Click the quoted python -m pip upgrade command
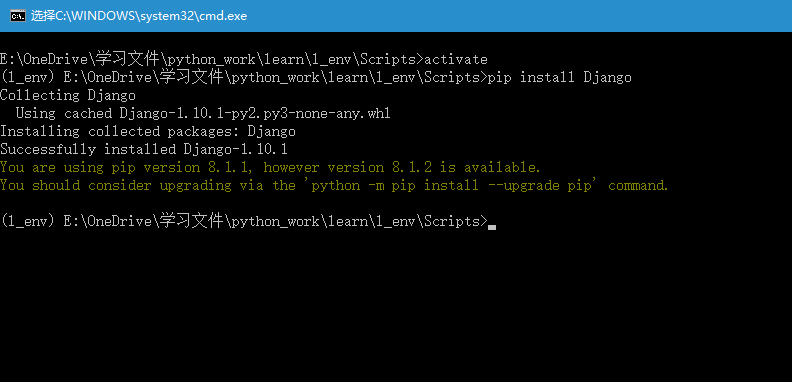Screen dimensions: 792x382 pyautogui.click(x=452, y=185)
